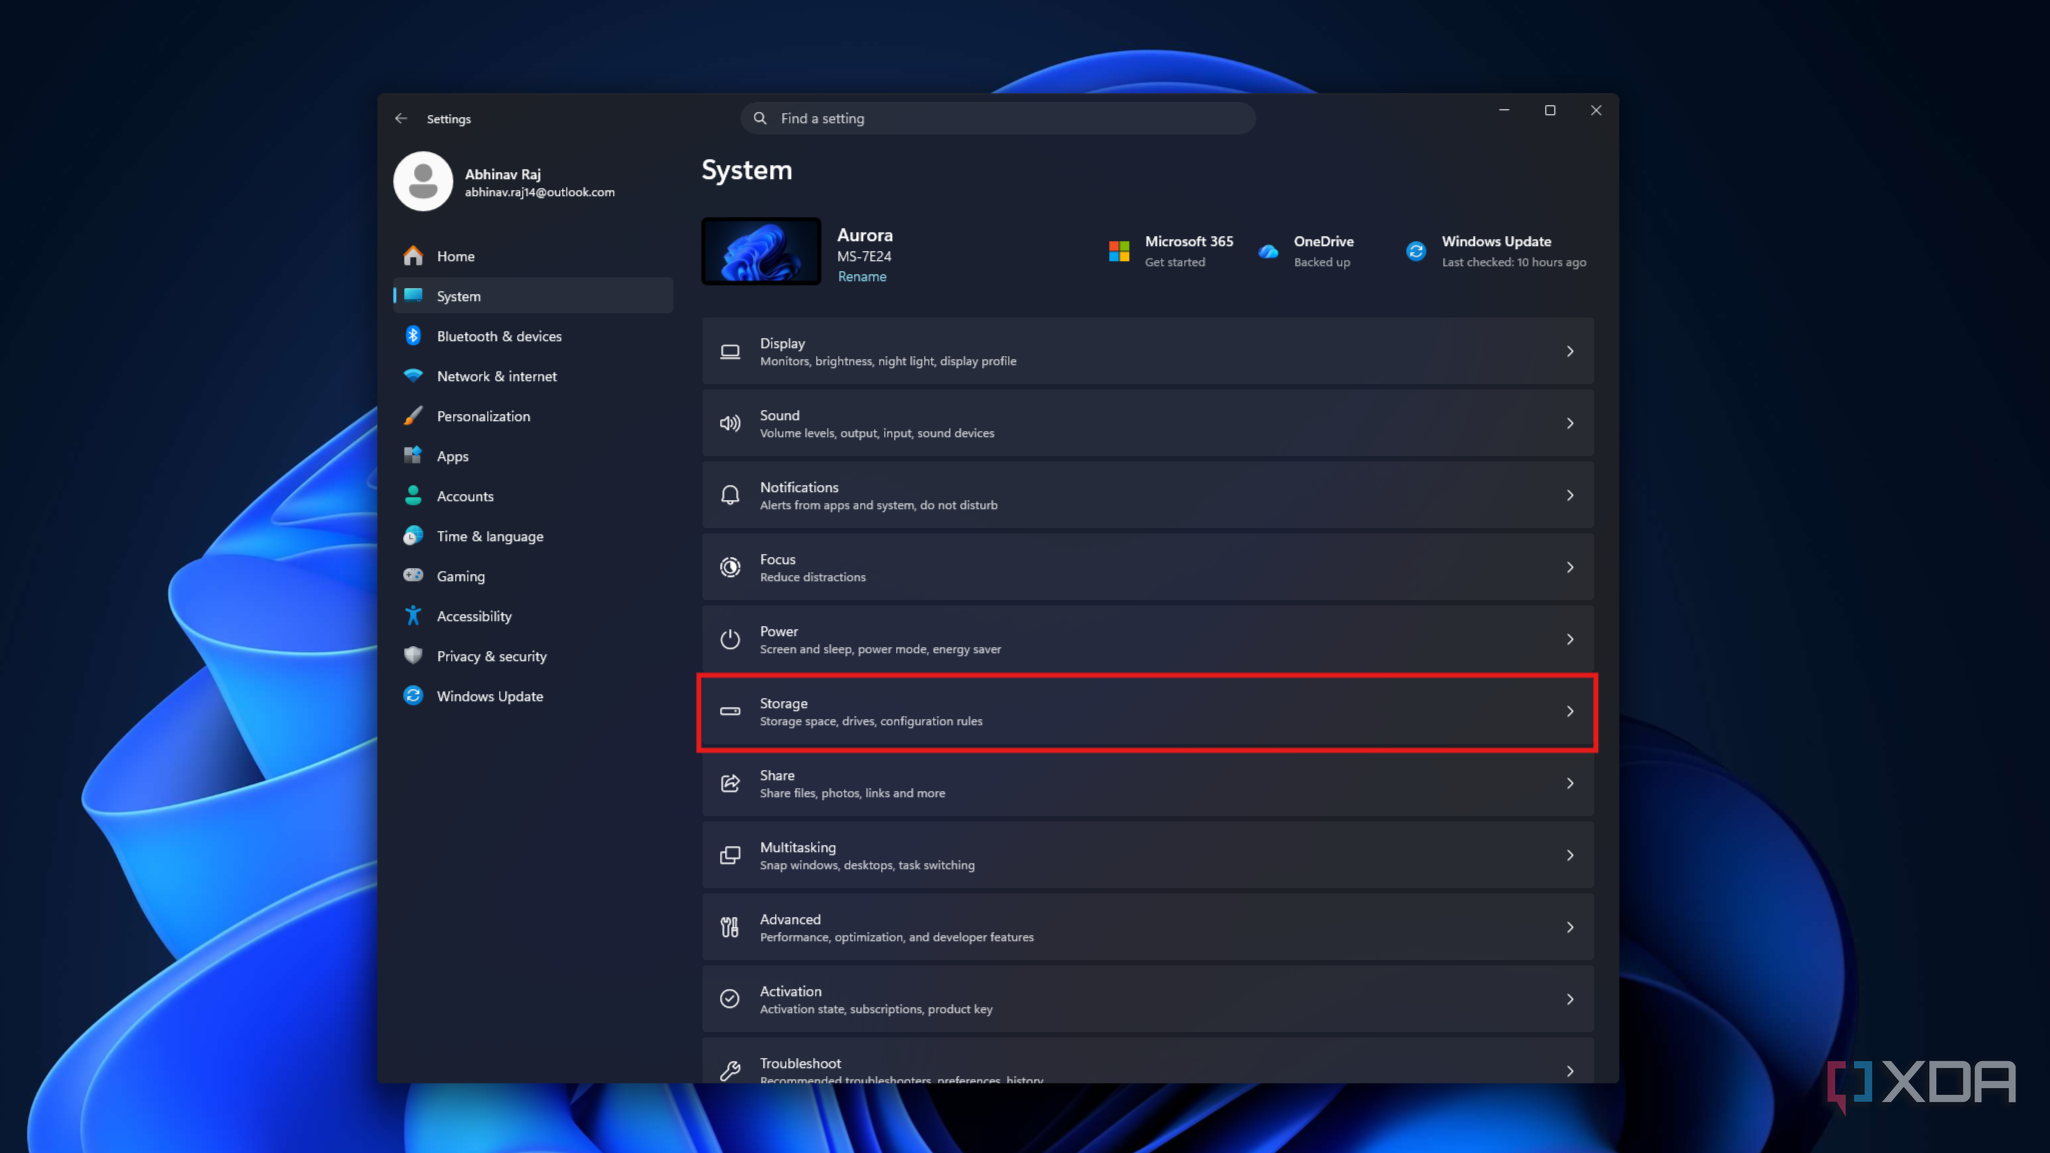
Task: Click the Find a setting search box
Action: pos(997,118)
